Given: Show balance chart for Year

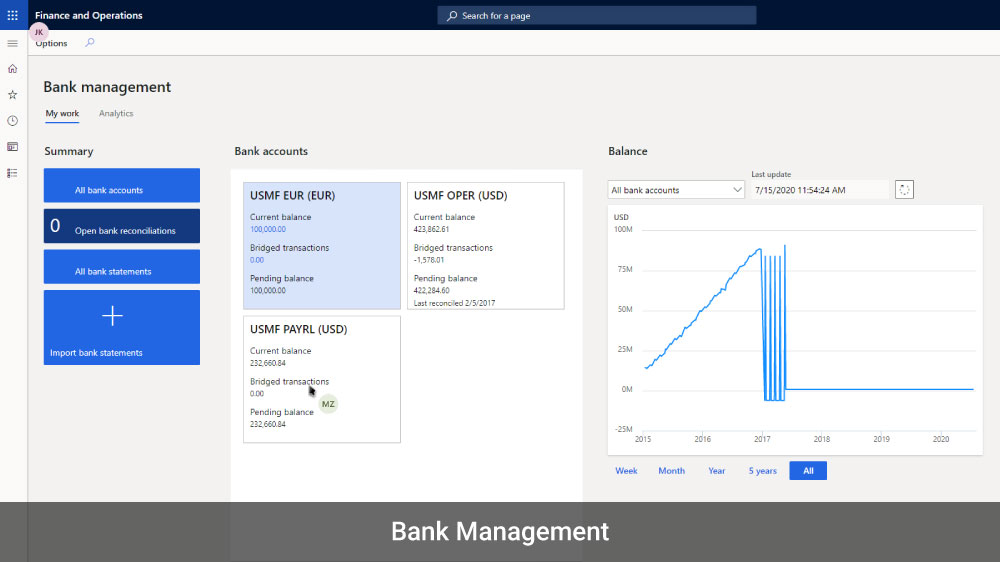Looking at the screenshot, I should 717,471.
